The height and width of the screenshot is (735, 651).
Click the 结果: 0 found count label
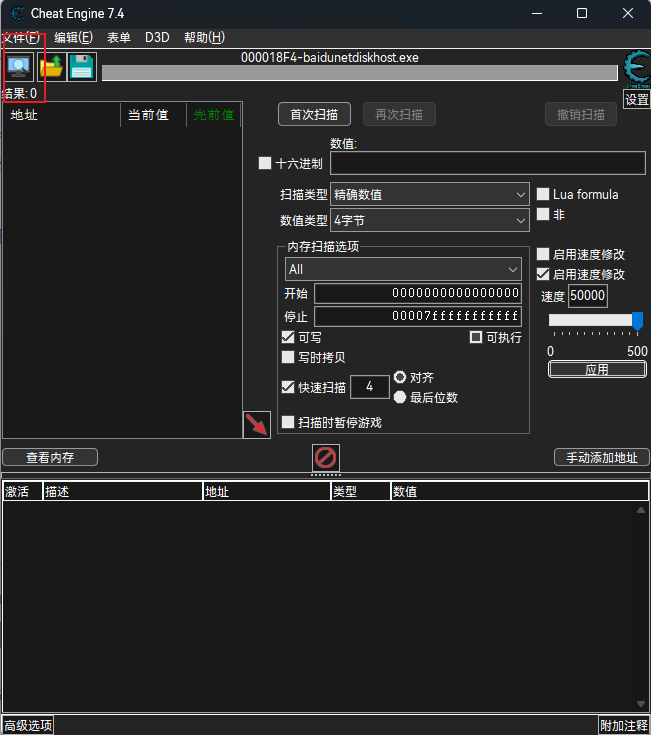pos(20,93)
